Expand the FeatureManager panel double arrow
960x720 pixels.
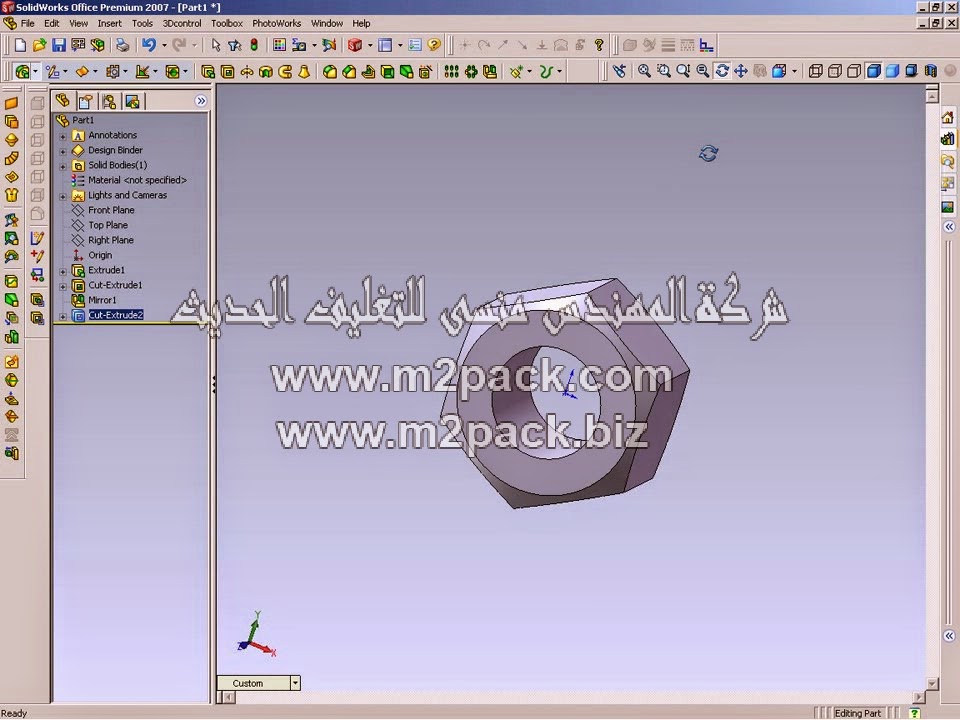[201, 101]
